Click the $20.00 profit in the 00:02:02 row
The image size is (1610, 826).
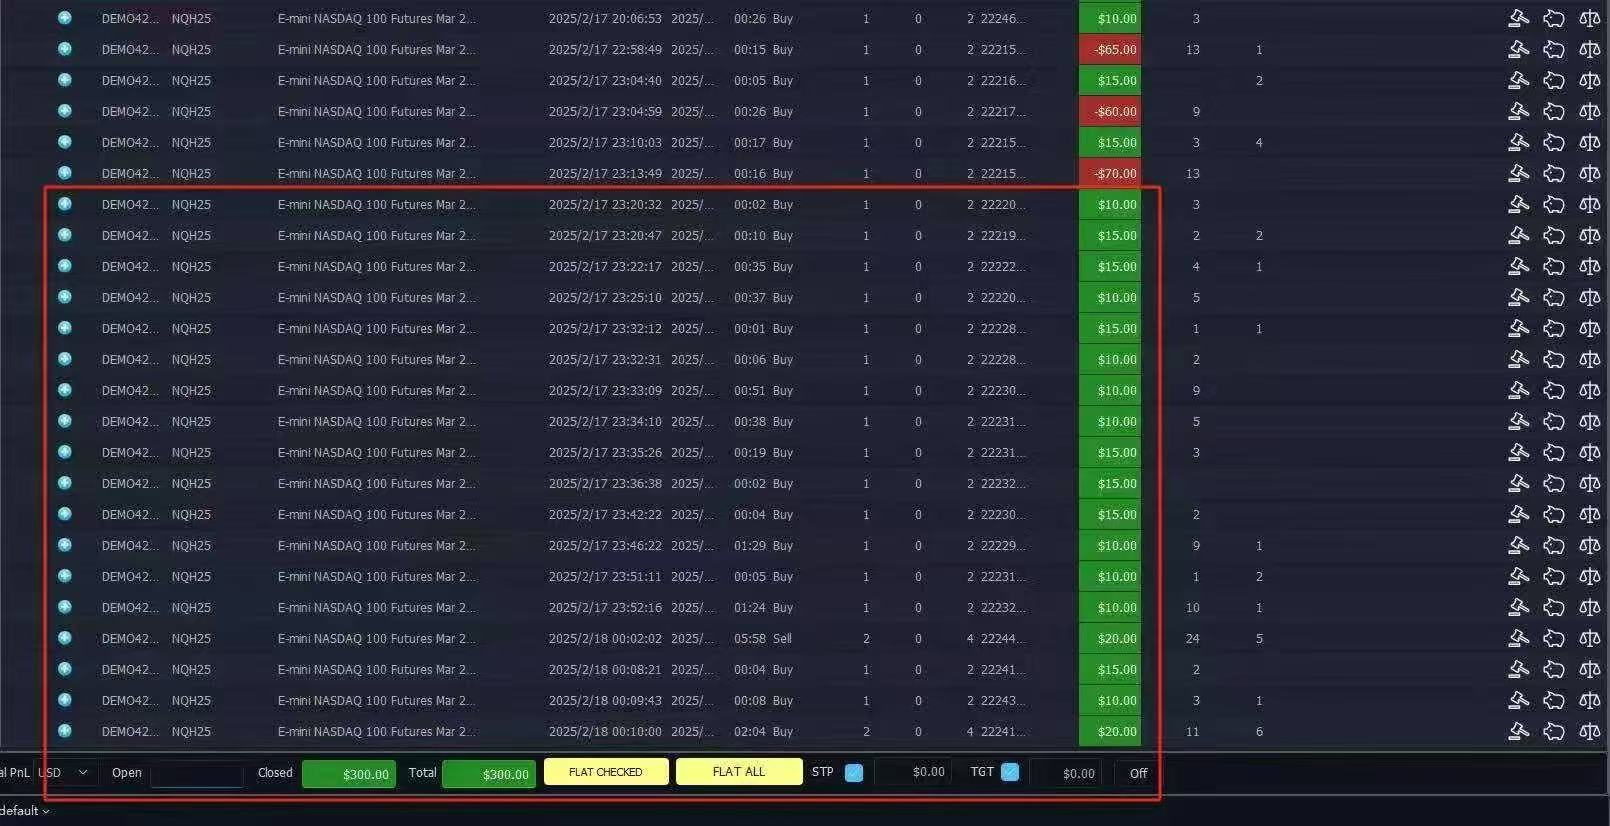click(1110, 638)
